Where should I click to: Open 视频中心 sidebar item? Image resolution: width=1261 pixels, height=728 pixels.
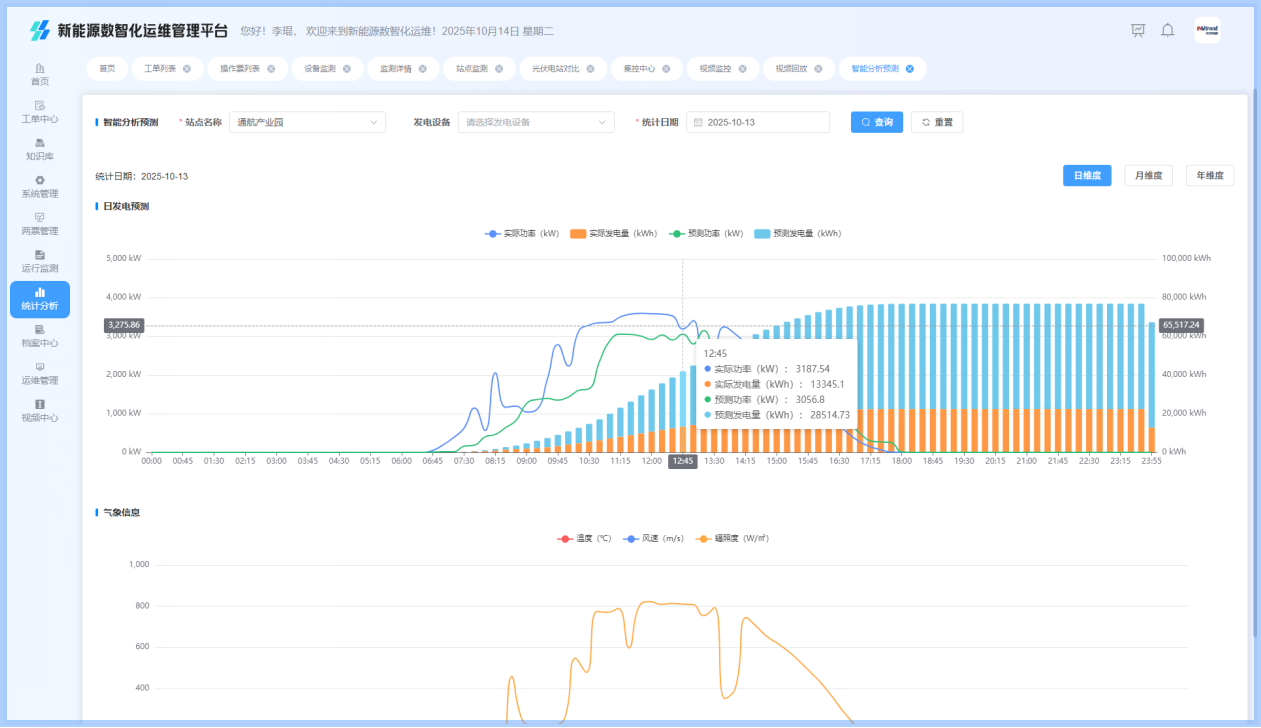coord(40,410)
